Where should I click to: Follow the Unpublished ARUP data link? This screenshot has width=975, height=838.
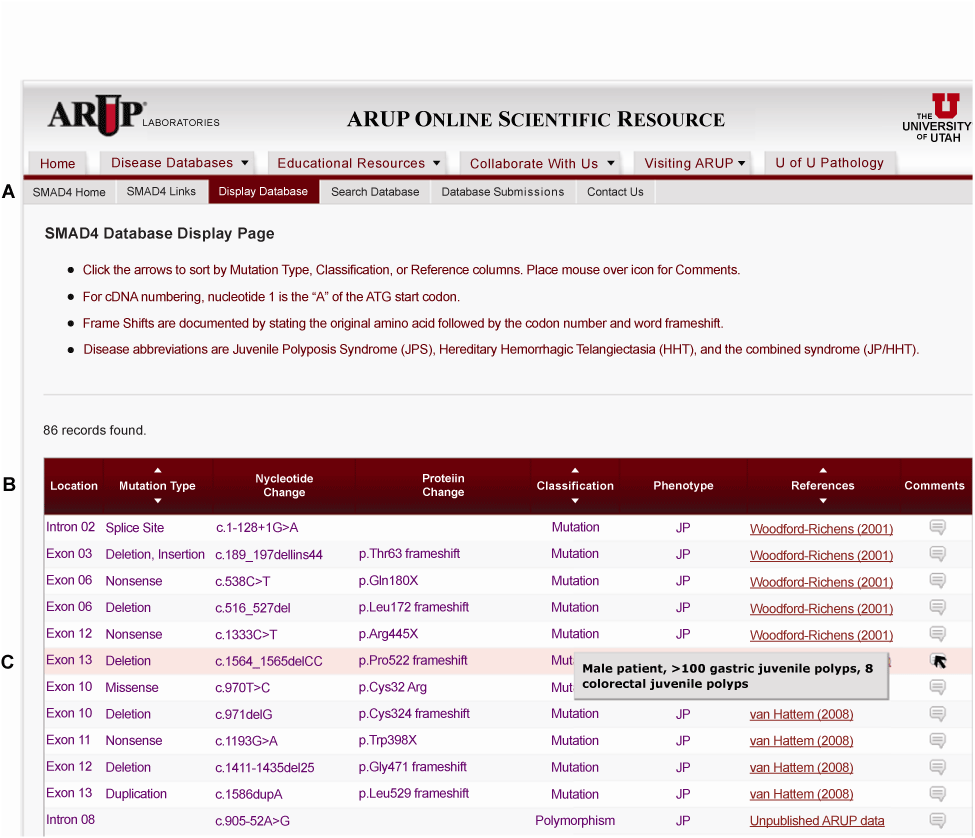817,821
